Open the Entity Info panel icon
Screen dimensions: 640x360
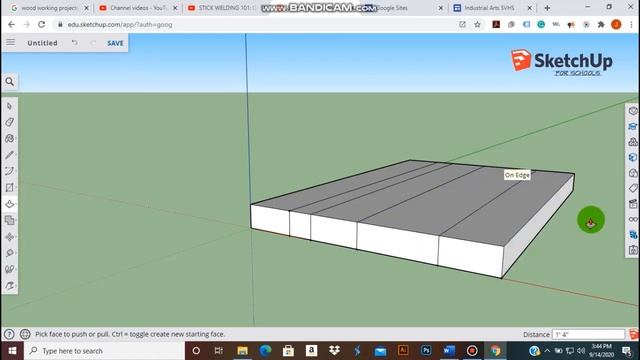[633, 111]
